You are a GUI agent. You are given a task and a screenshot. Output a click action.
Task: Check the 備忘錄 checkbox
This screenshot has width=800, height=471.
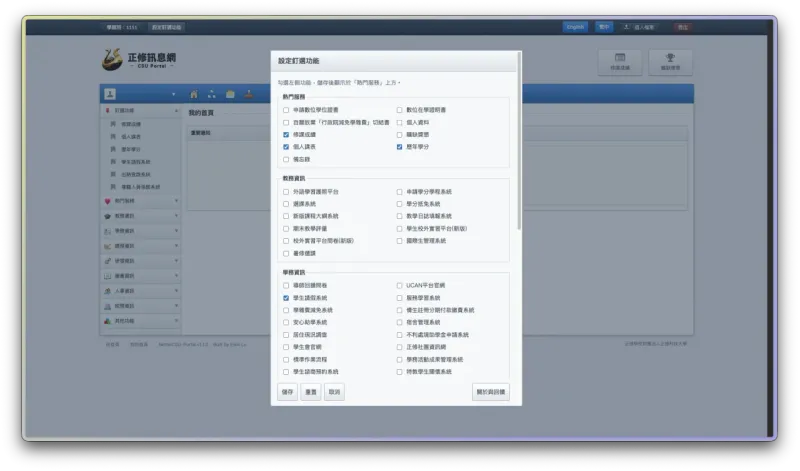click(x=286, y=159)
